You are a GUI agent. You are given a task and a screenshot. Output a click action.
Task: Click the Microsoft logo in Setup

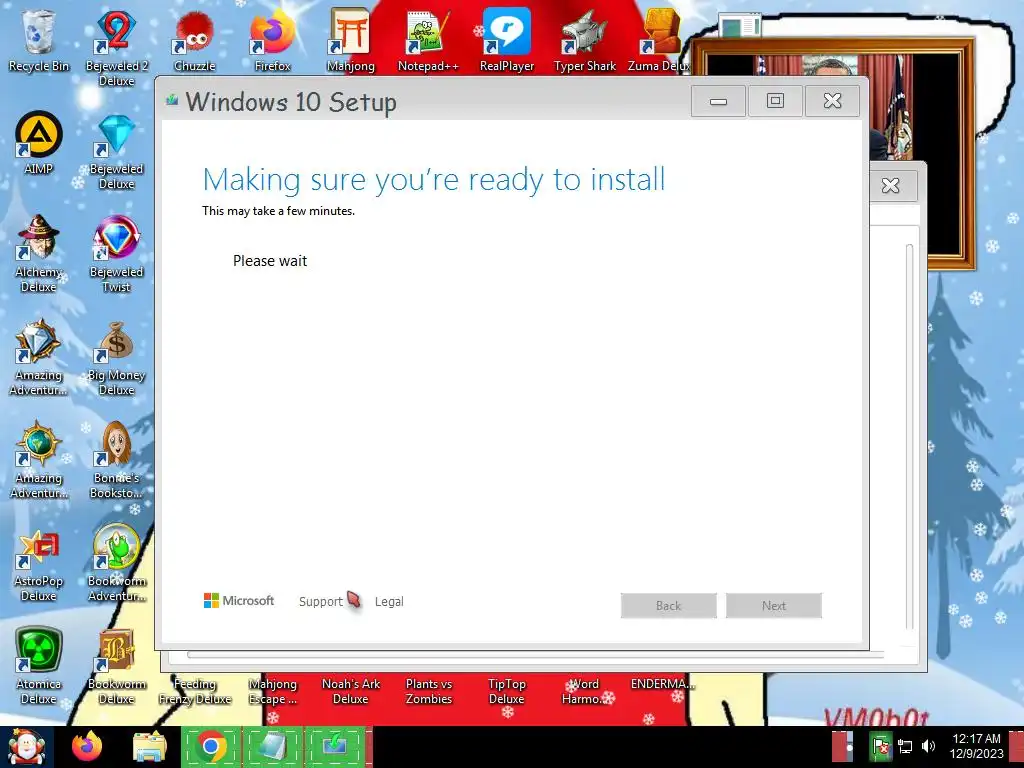[x=239, y=601]
